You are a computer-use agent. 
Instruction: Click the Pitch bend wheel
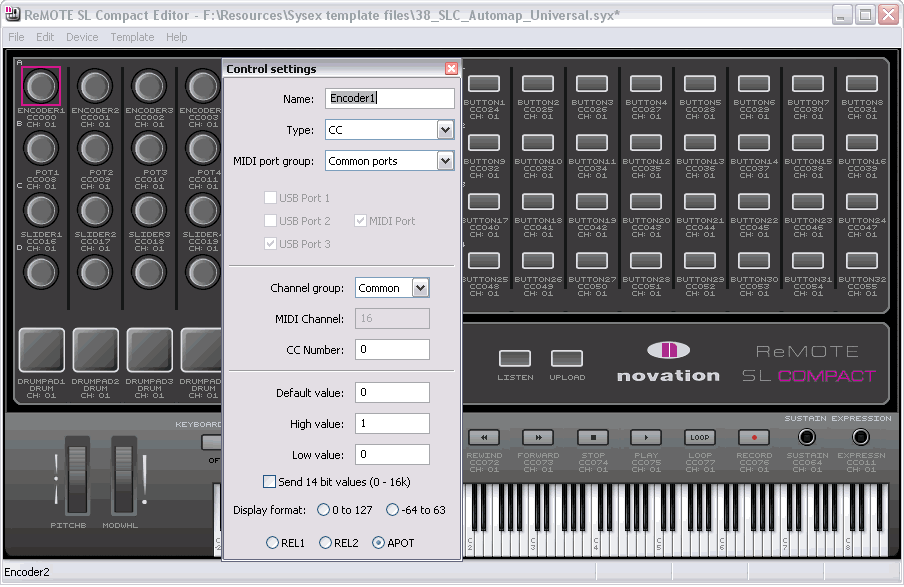pyautogui.click(x=77, y=476)
